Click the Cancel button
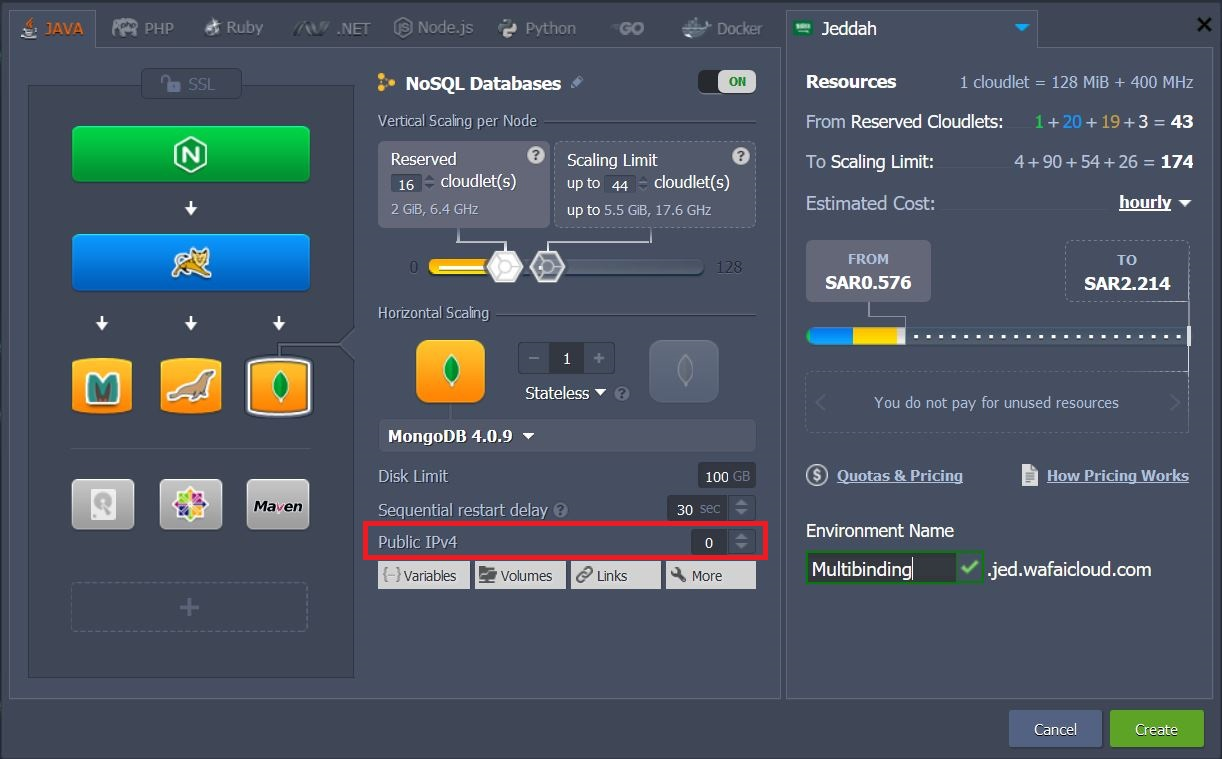 click(x=1055, y=729)
